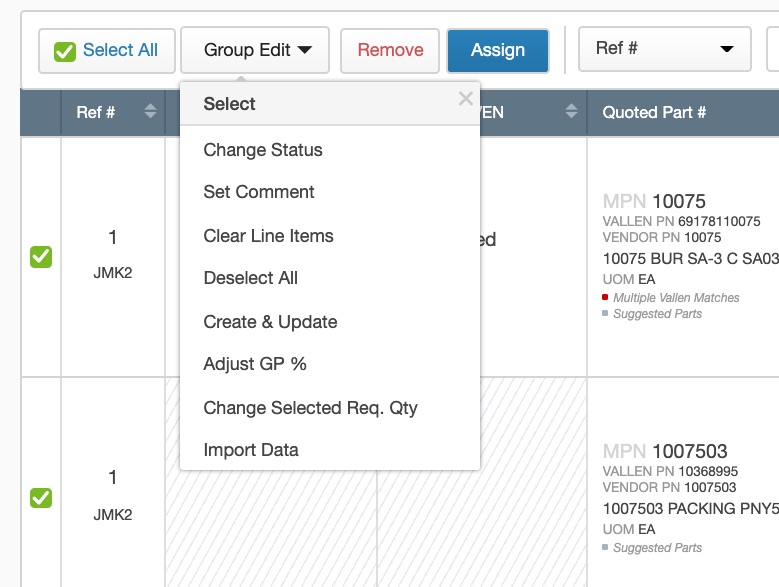Choose Clear Line Items
The image size is (779, 587).
[268, 236]
